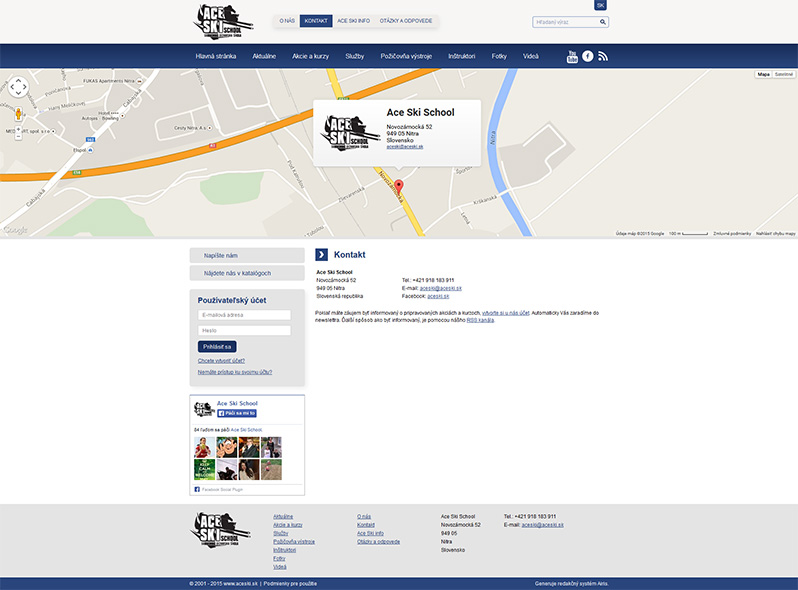Click Chcete vytvoriť účet link
Viewport: 798px width, 590px height.
[x=221, y=361]
